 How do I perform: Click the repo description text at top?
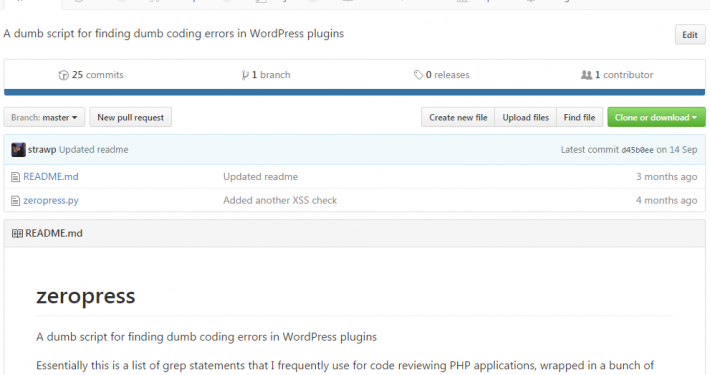(173, 34)
